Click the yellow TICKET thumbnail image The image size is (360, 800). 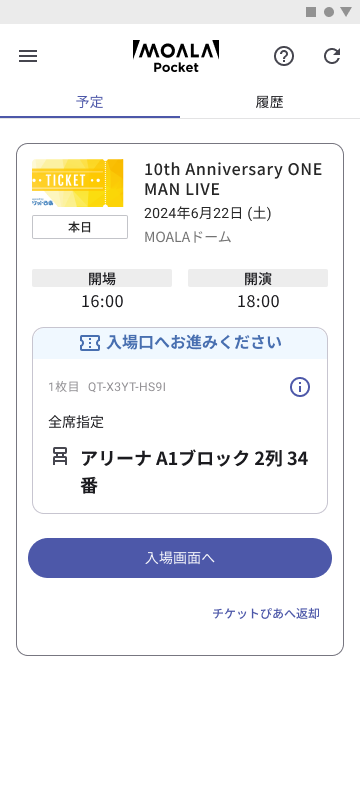point(78,183)
